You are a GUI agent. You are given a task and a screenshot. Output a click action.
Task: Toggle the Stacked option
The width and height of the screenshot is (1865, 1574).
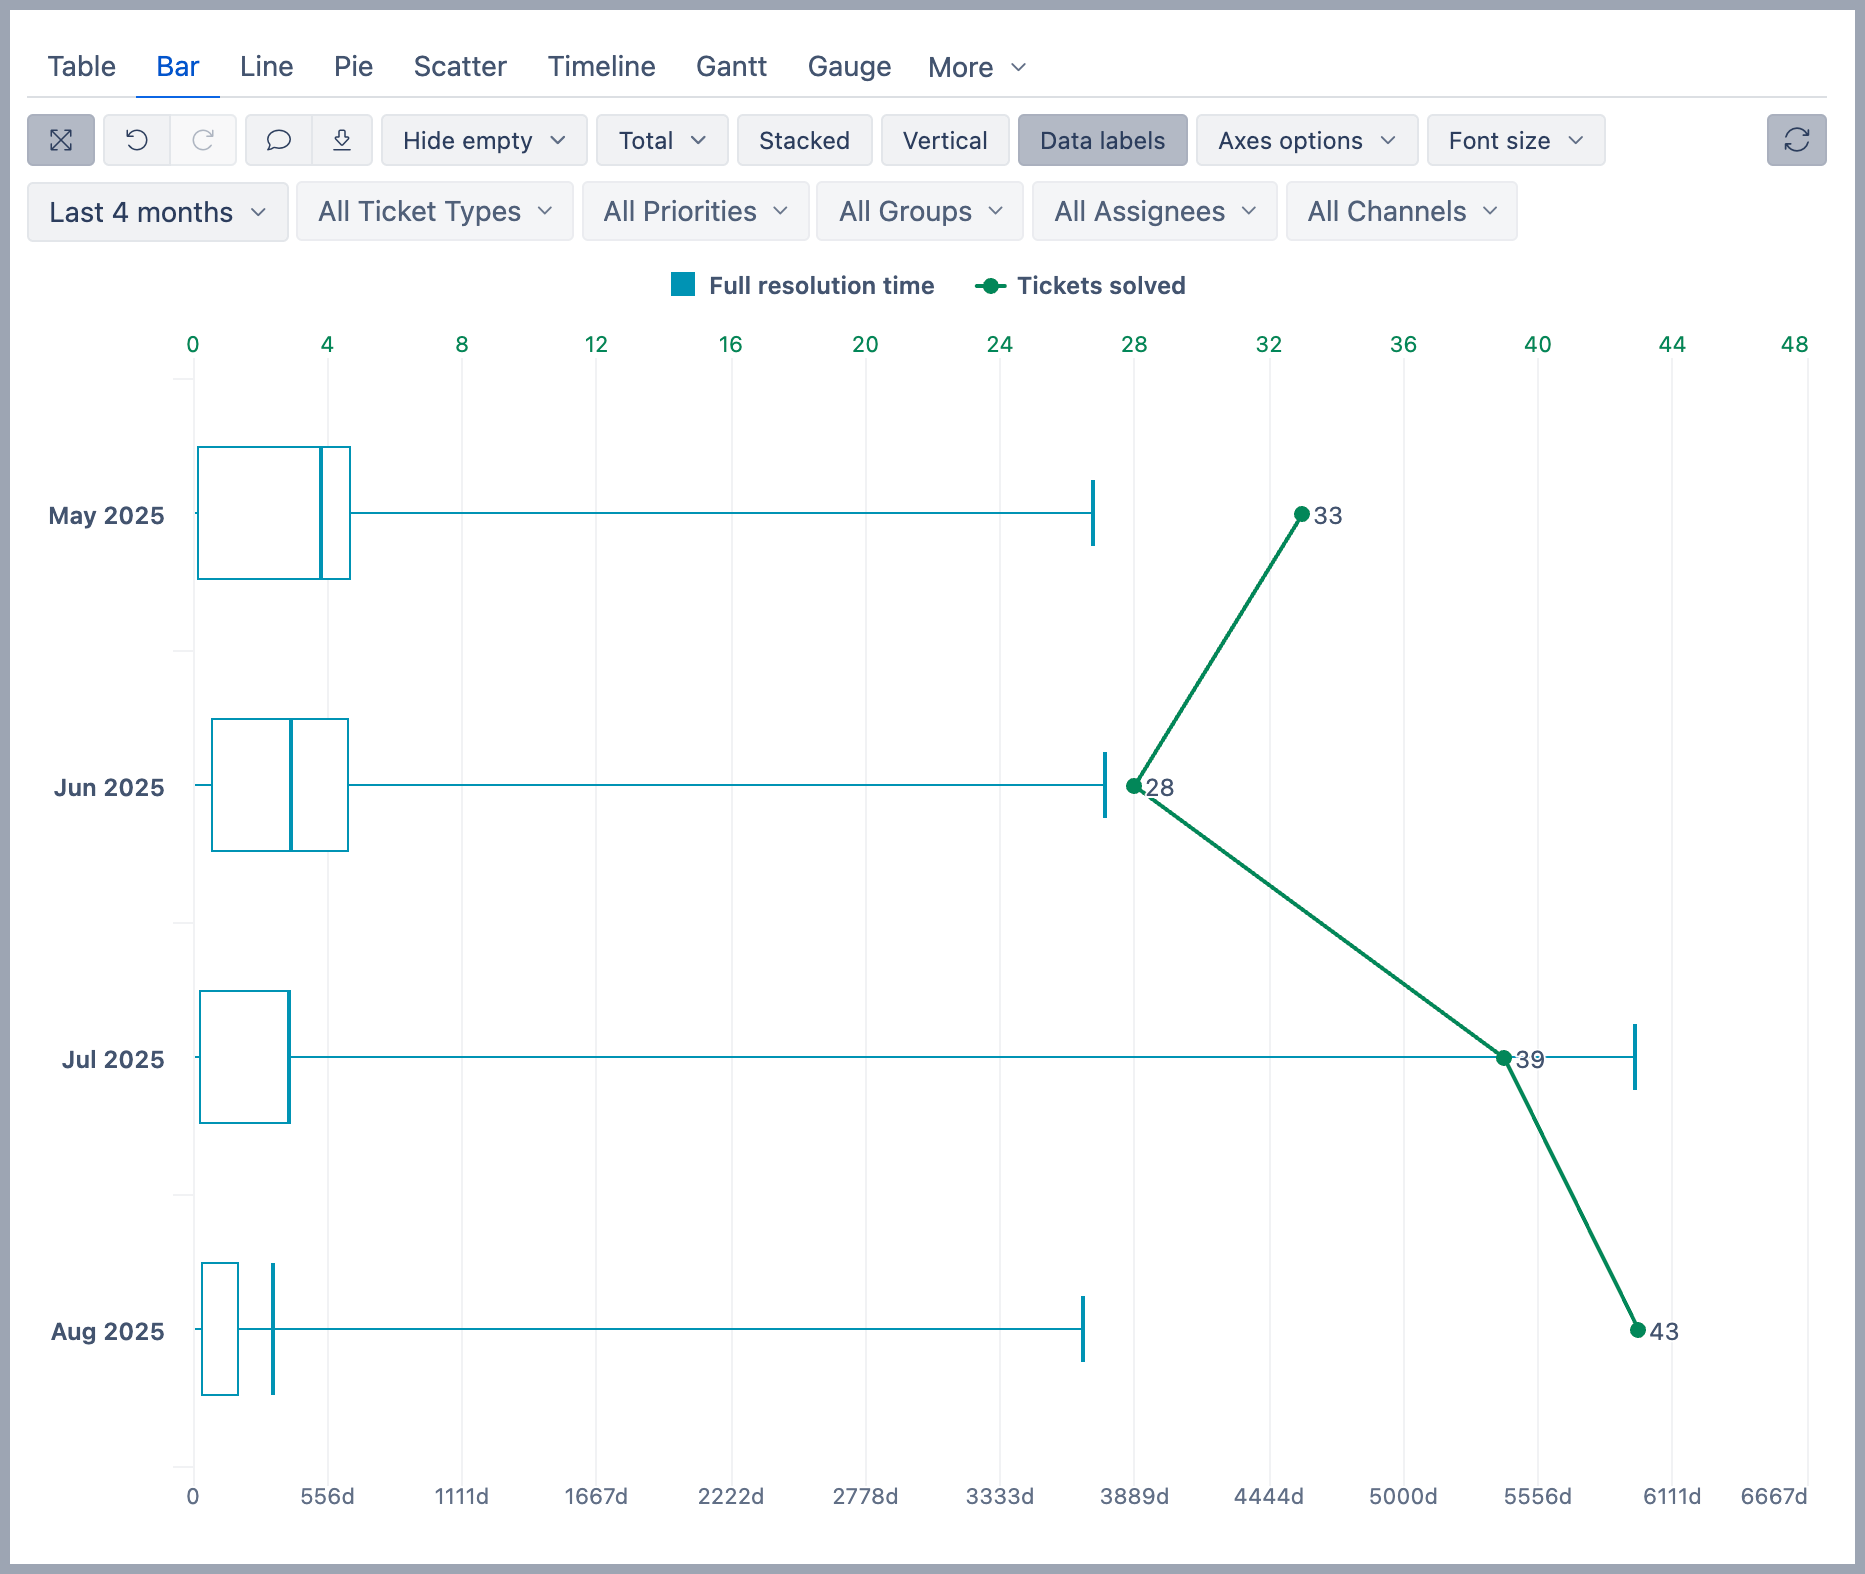click(x=804, y=140)
